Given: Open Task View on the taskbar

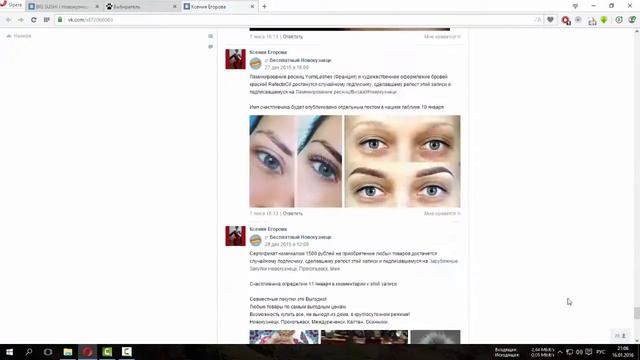Looking at the screenshot, I should pyautogui.click(x=48, y=352).
